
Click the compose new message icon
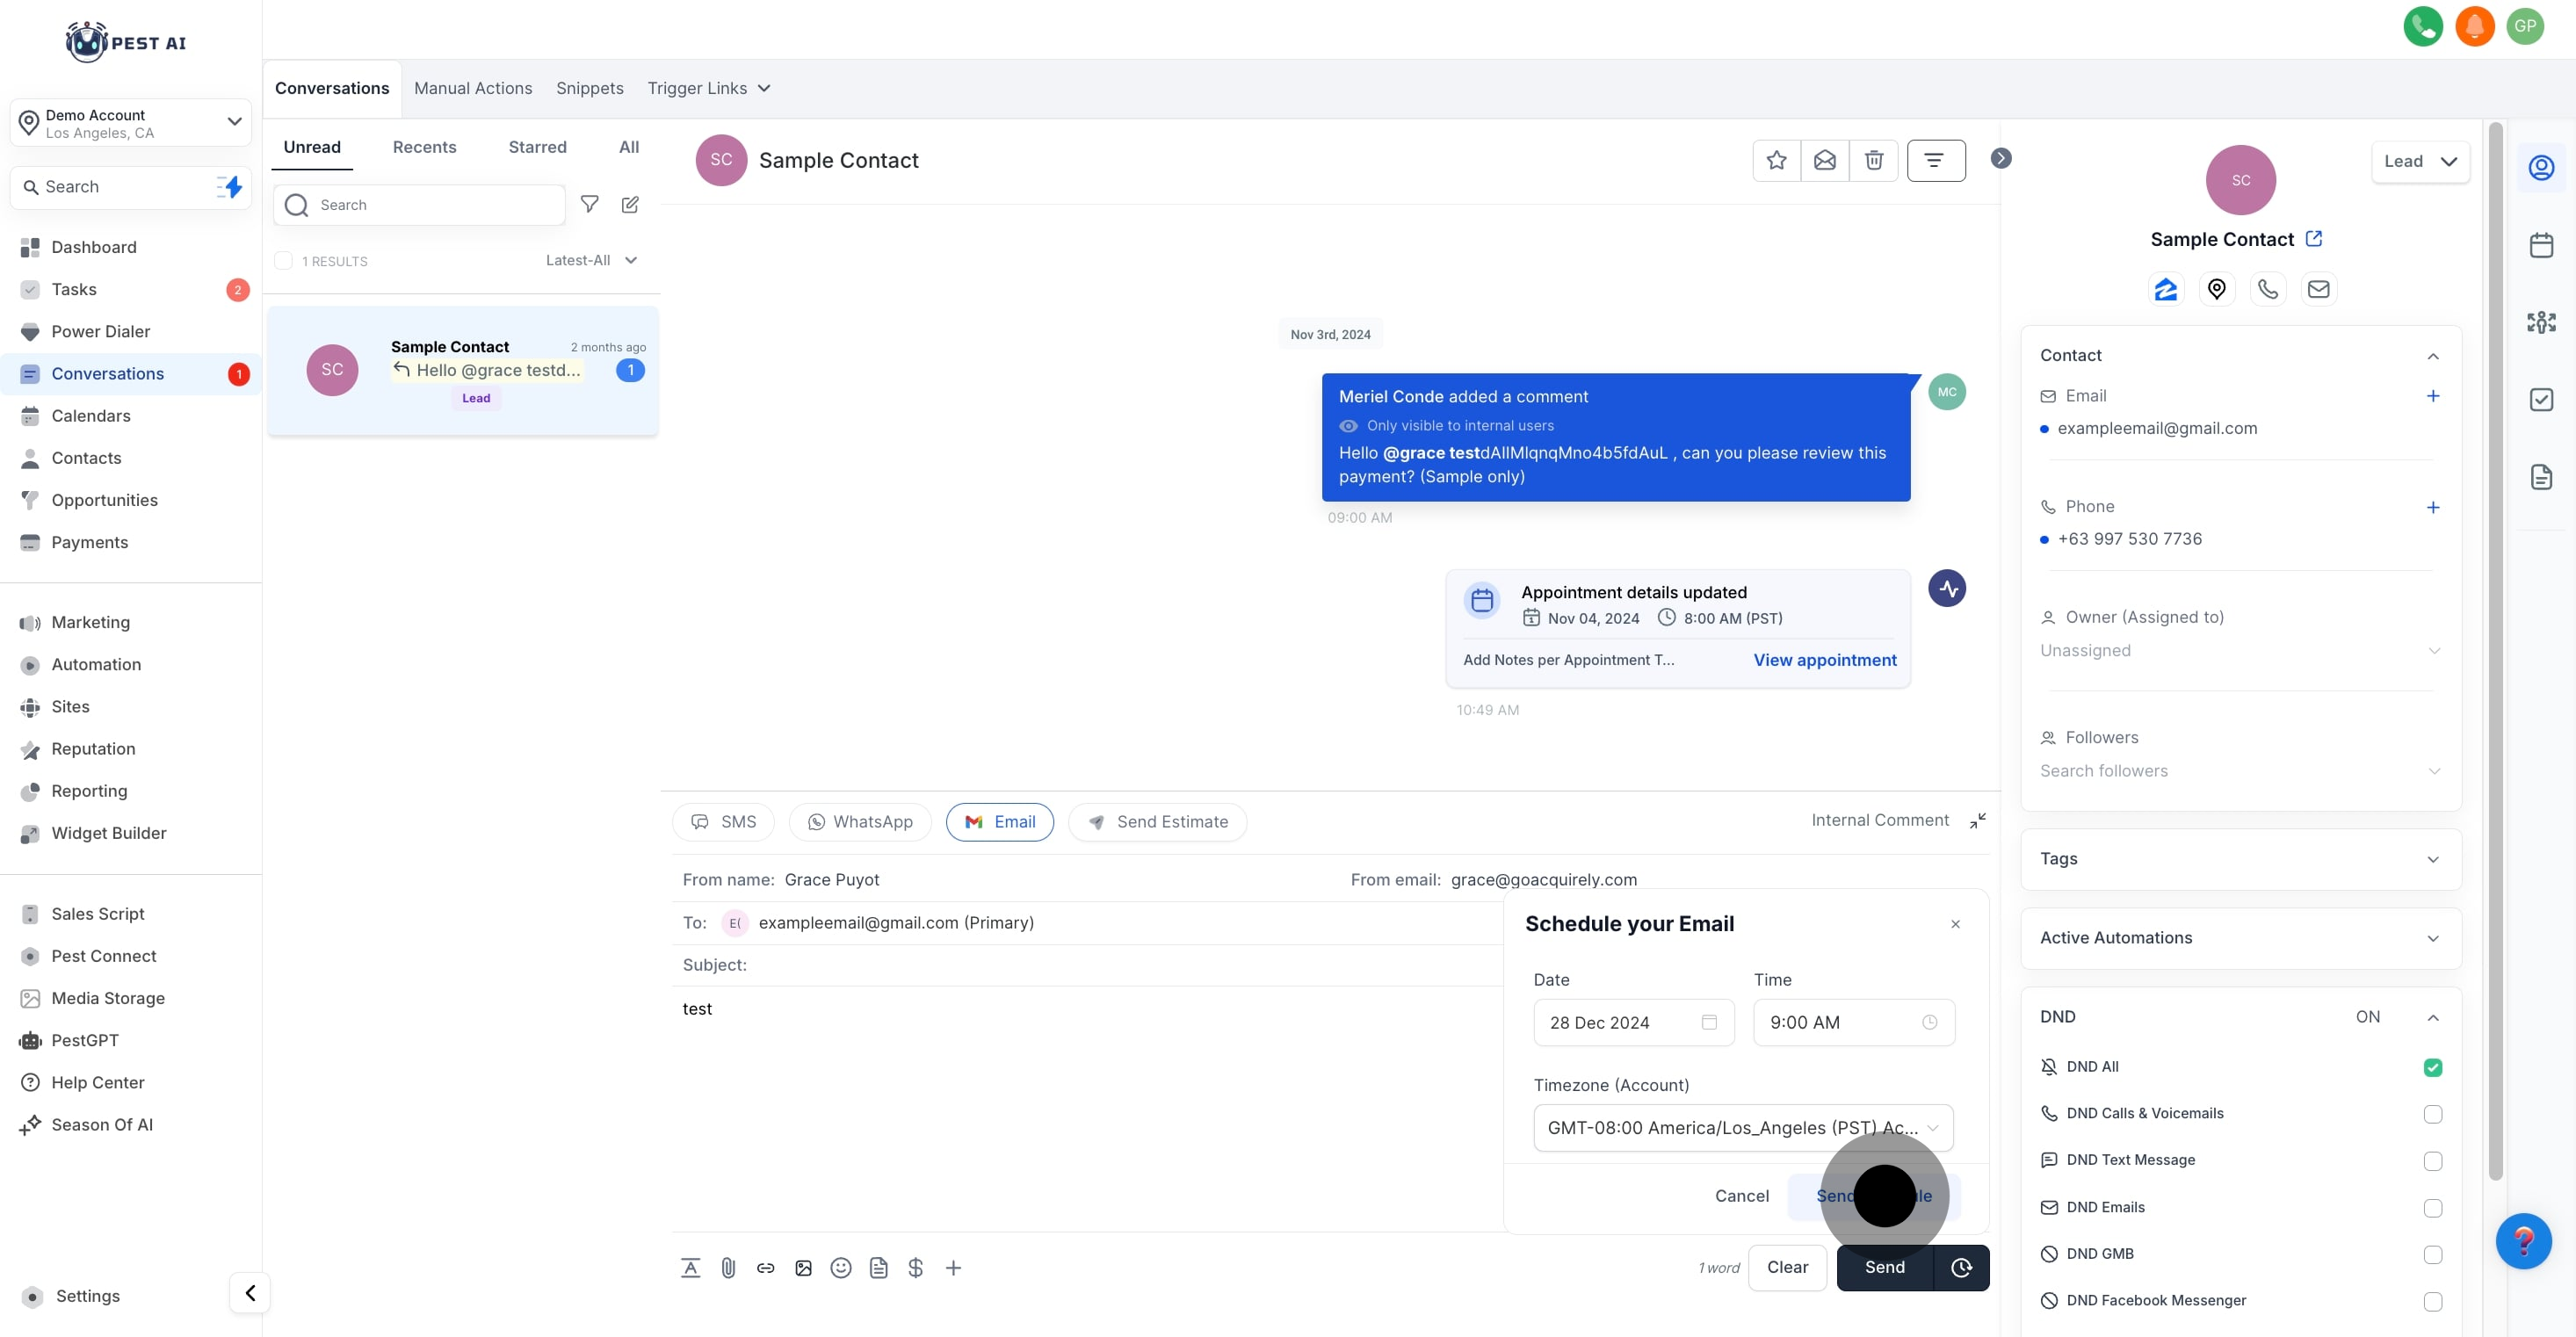[630, 204]
